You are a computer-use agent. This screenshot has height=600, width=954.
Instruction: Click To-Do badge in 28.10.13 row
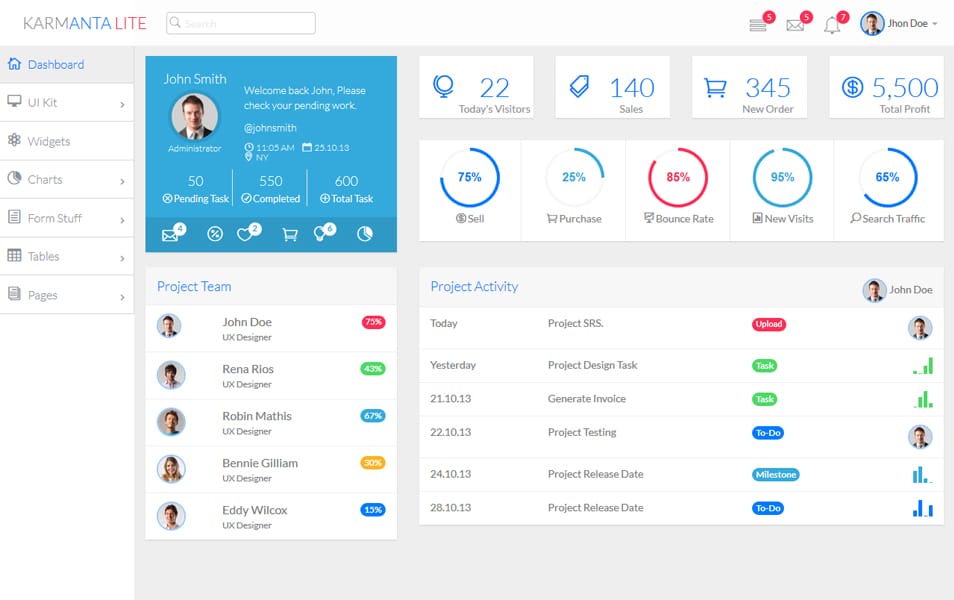tap(768, 508)
